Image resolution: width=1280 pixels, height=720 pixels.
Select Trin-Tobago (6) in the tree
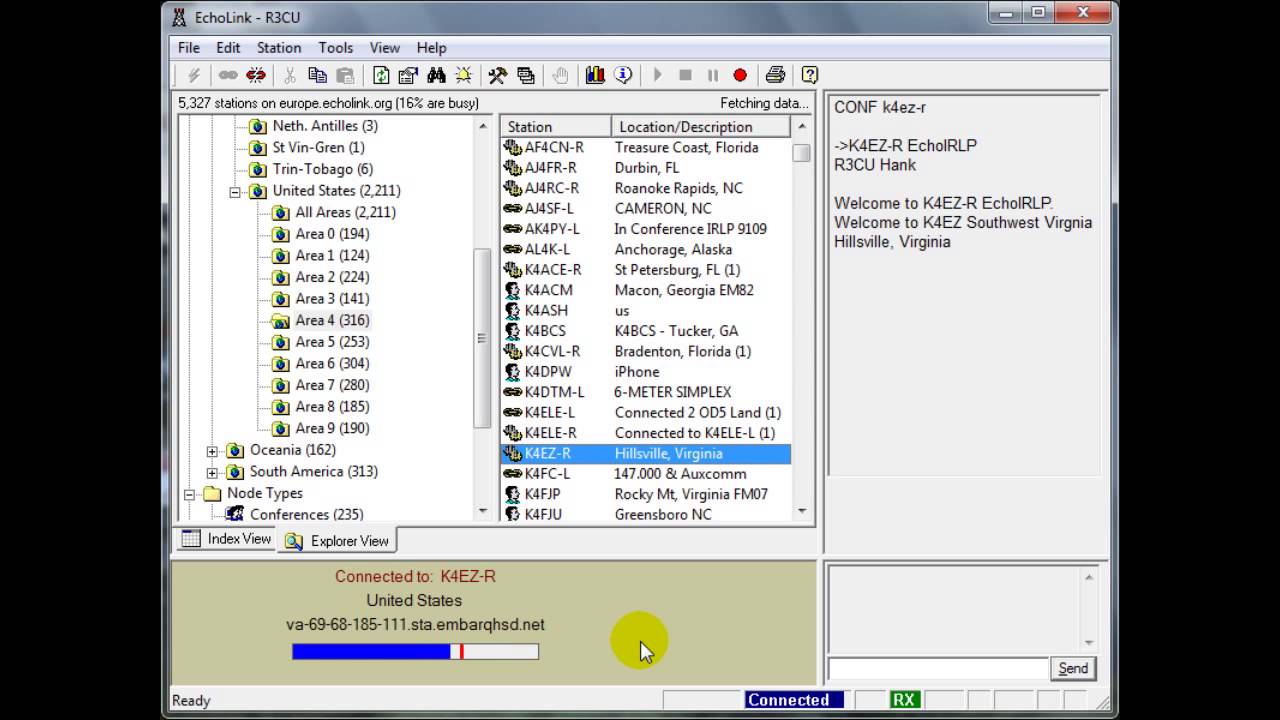(323, 169)
